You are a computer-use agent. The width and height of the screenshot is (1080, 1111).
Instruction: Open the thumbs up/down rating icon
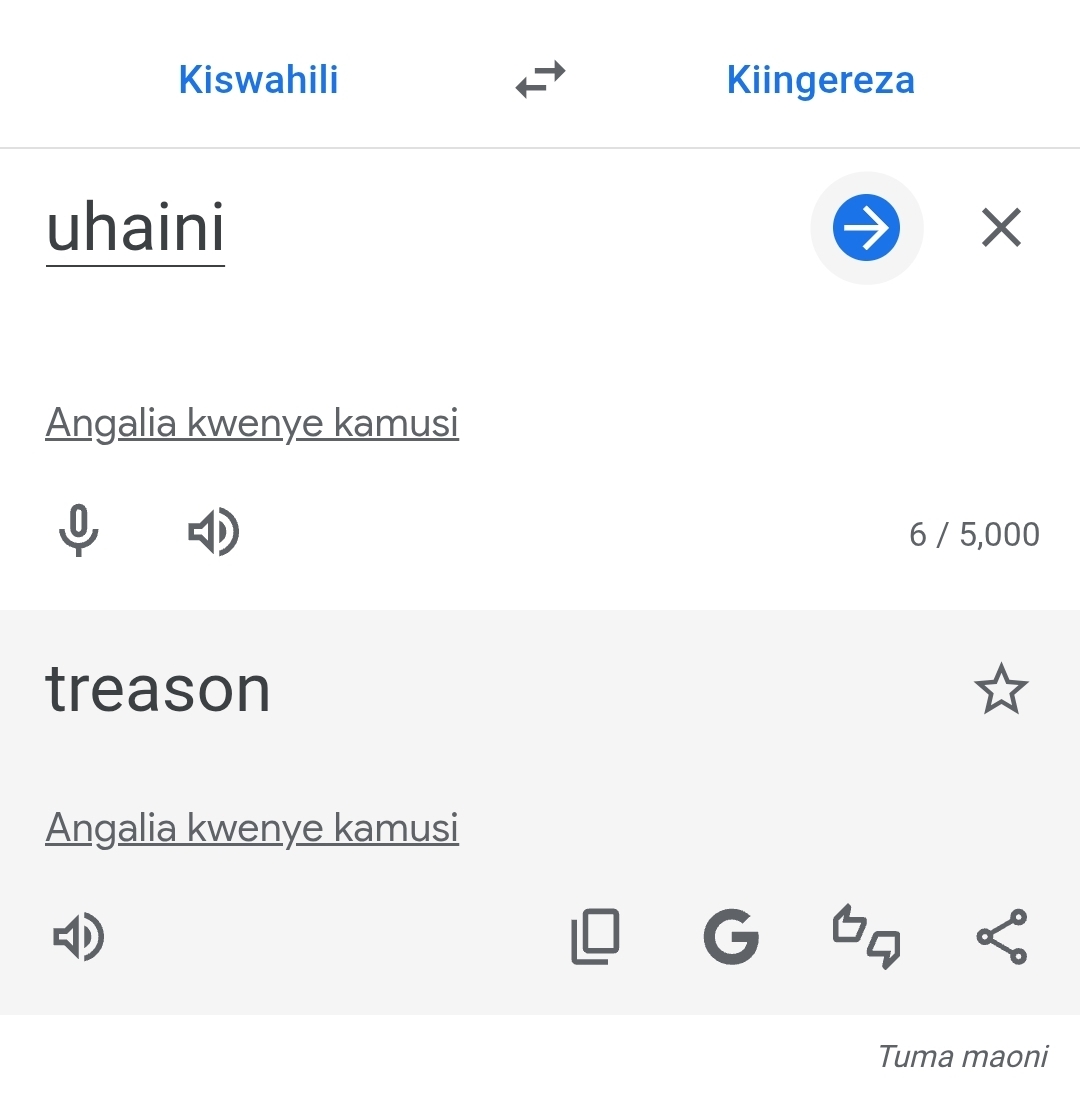coord(866,937)
